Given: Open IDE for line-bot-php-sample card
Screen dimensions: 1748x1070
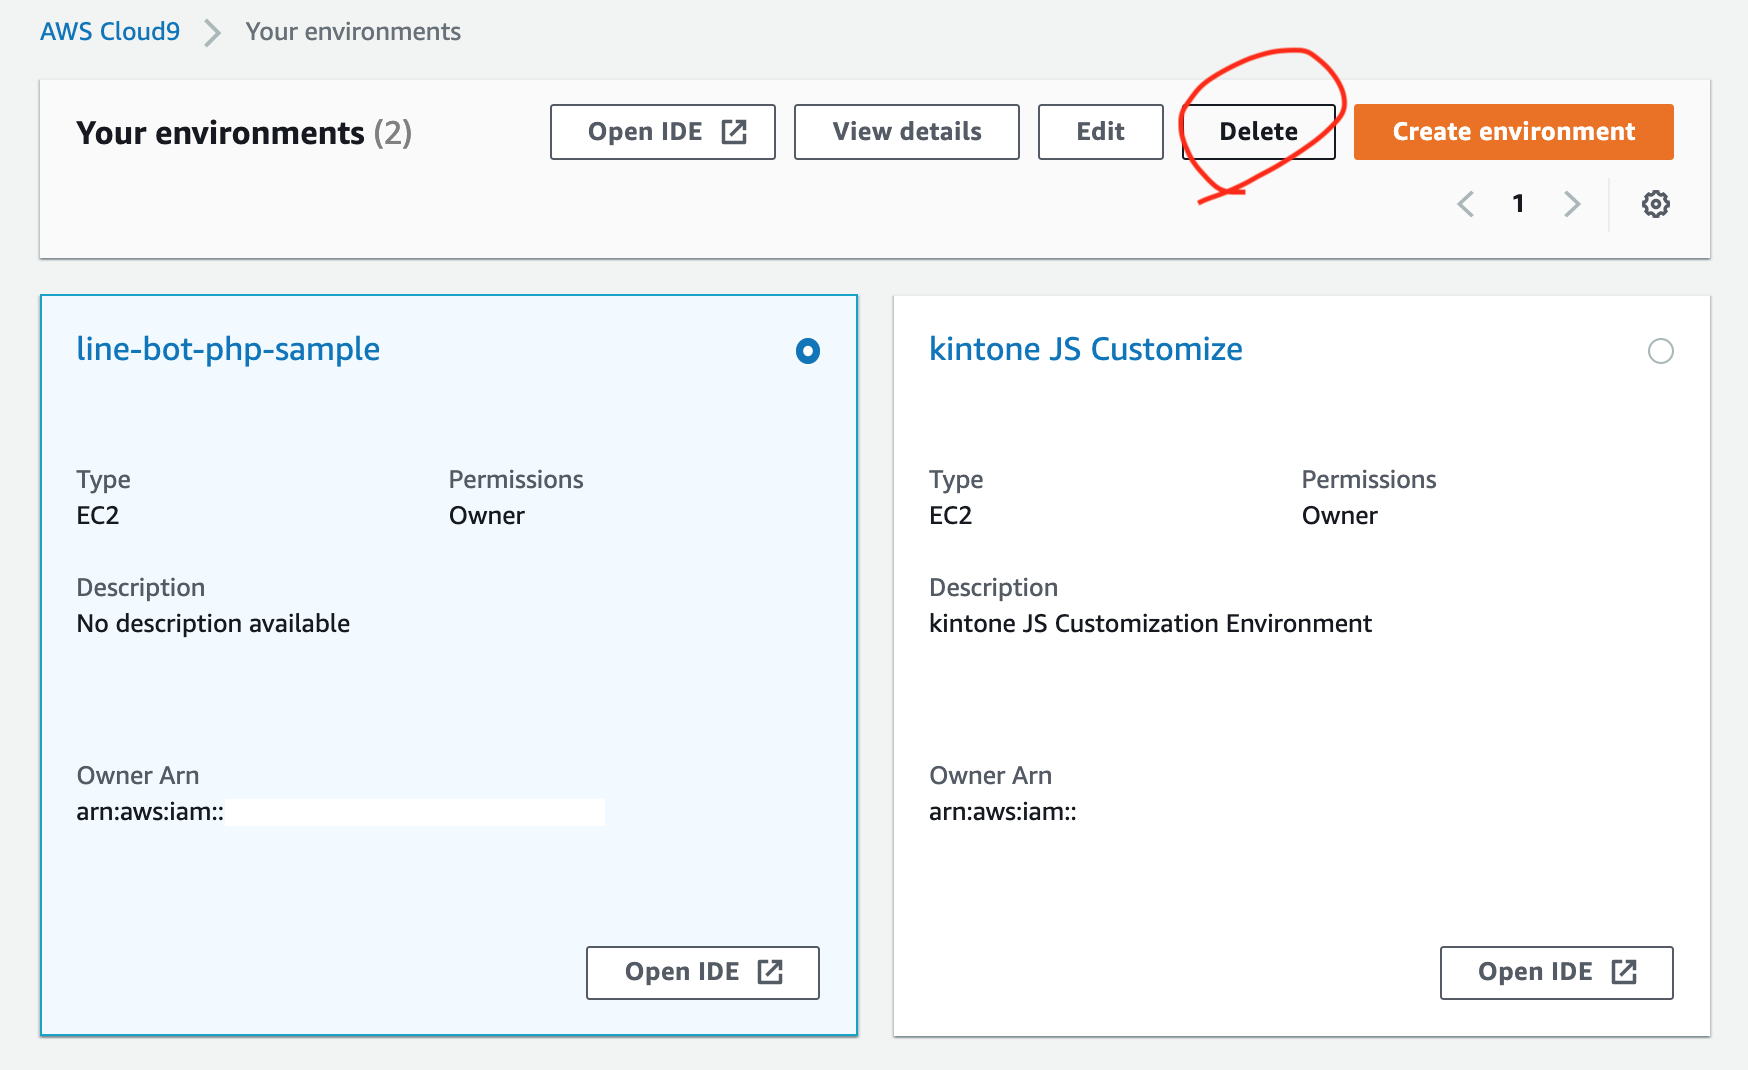Looking at the screenshot, I should pyautogui.click(x=703, y=973).
